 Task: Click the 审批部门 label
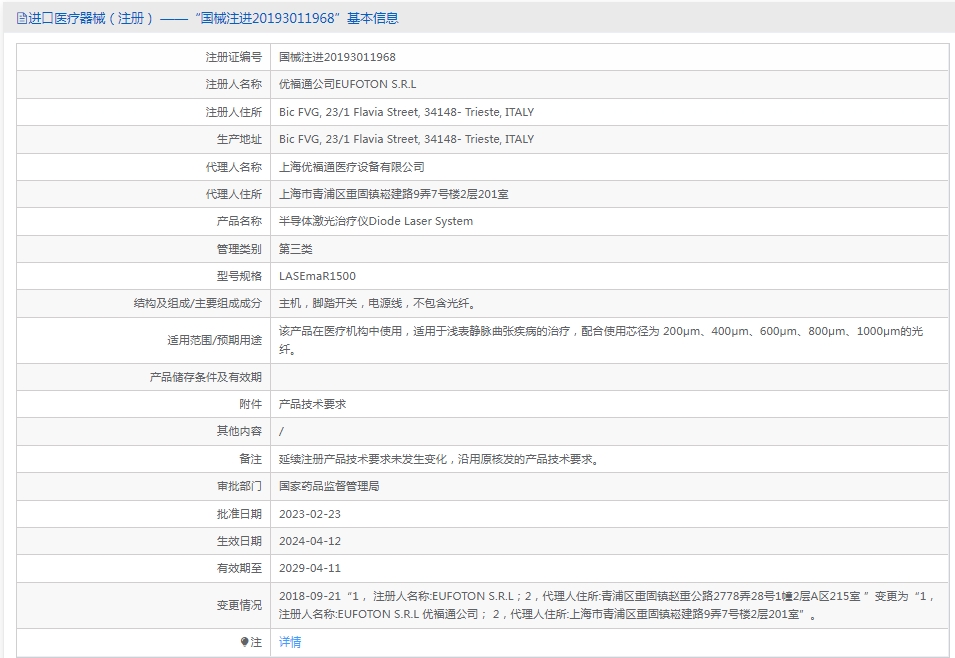click(239, 486)
